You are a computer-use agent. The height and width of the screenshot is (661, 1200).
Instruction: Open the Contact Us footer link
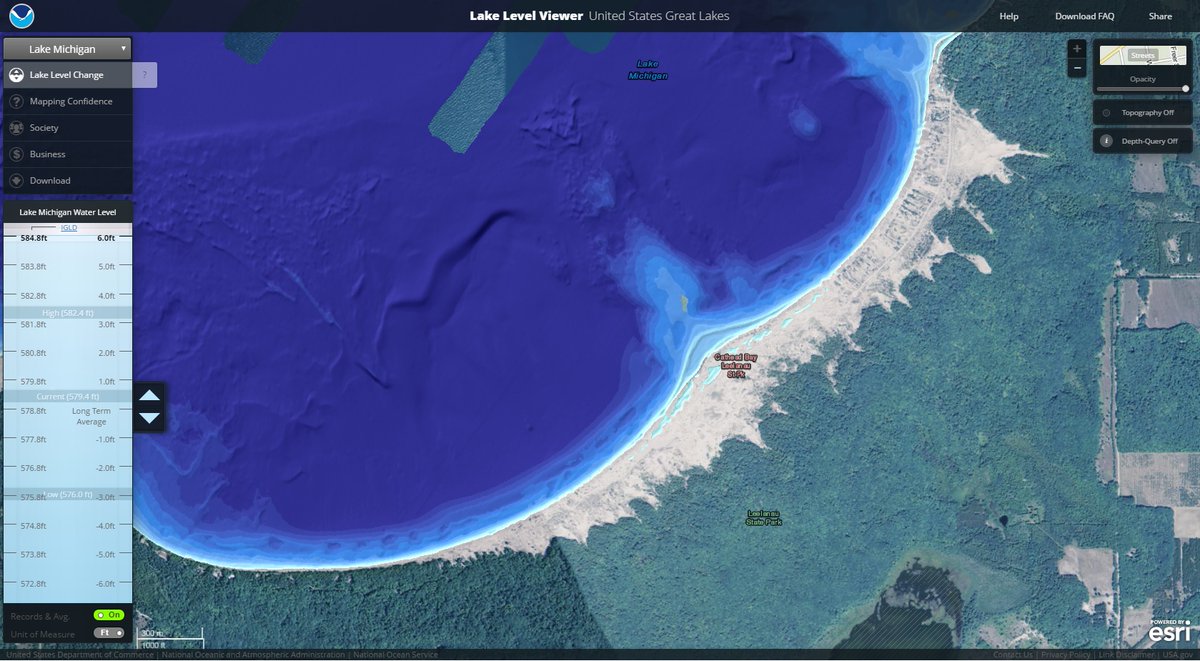tap(1013, 655)
